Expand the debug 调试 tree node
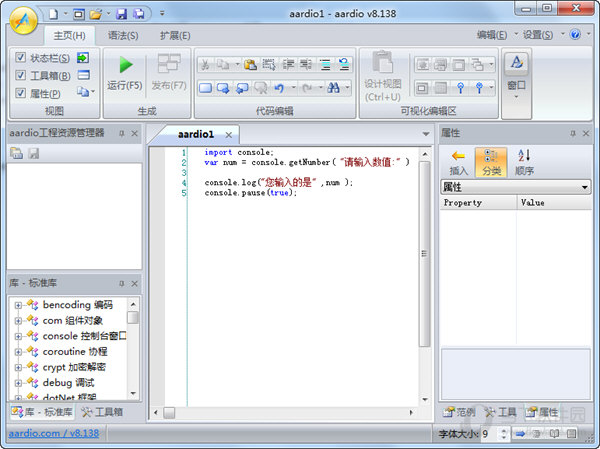Viewport: 600px width, 449px height. 18,383
